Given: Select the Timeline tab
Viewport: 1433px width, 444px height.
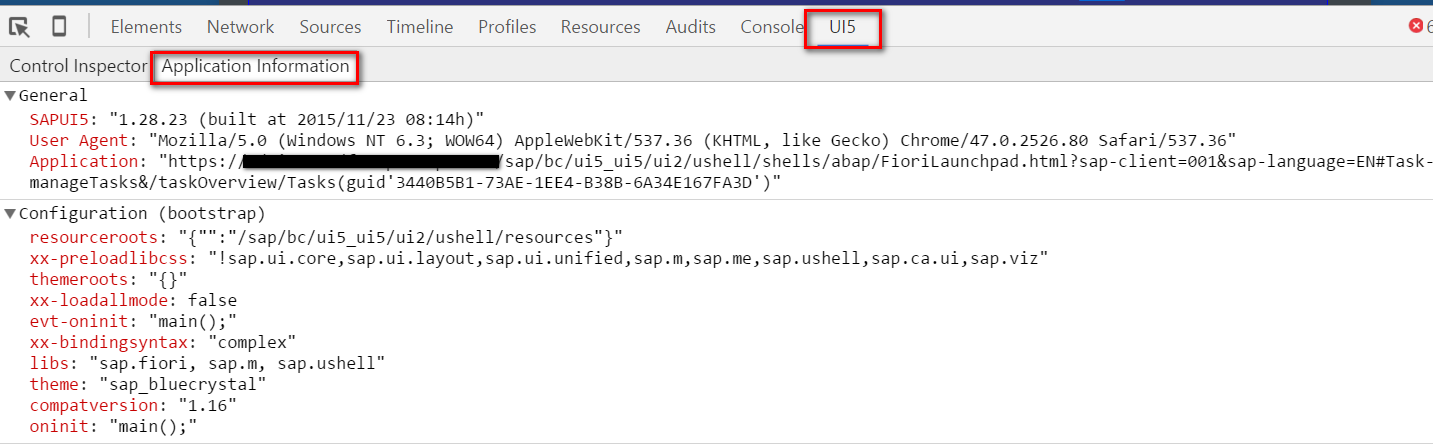Looking at the screenshot, I should (420, 27).
